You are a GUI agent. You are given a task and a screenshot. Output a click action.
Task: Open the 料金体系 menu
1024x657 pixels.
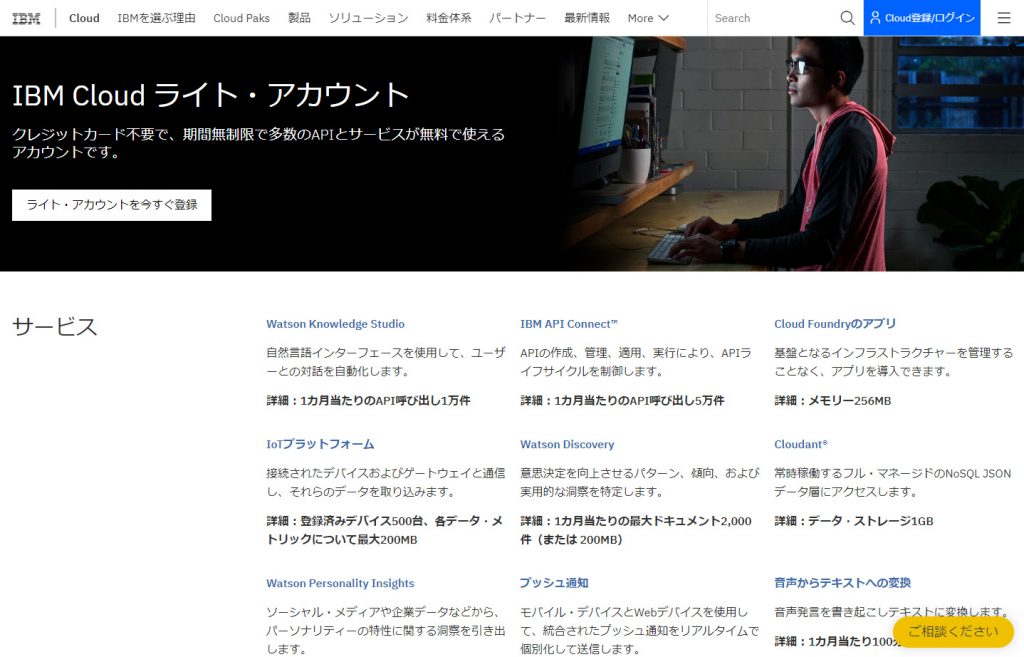(x=449, y=18)
